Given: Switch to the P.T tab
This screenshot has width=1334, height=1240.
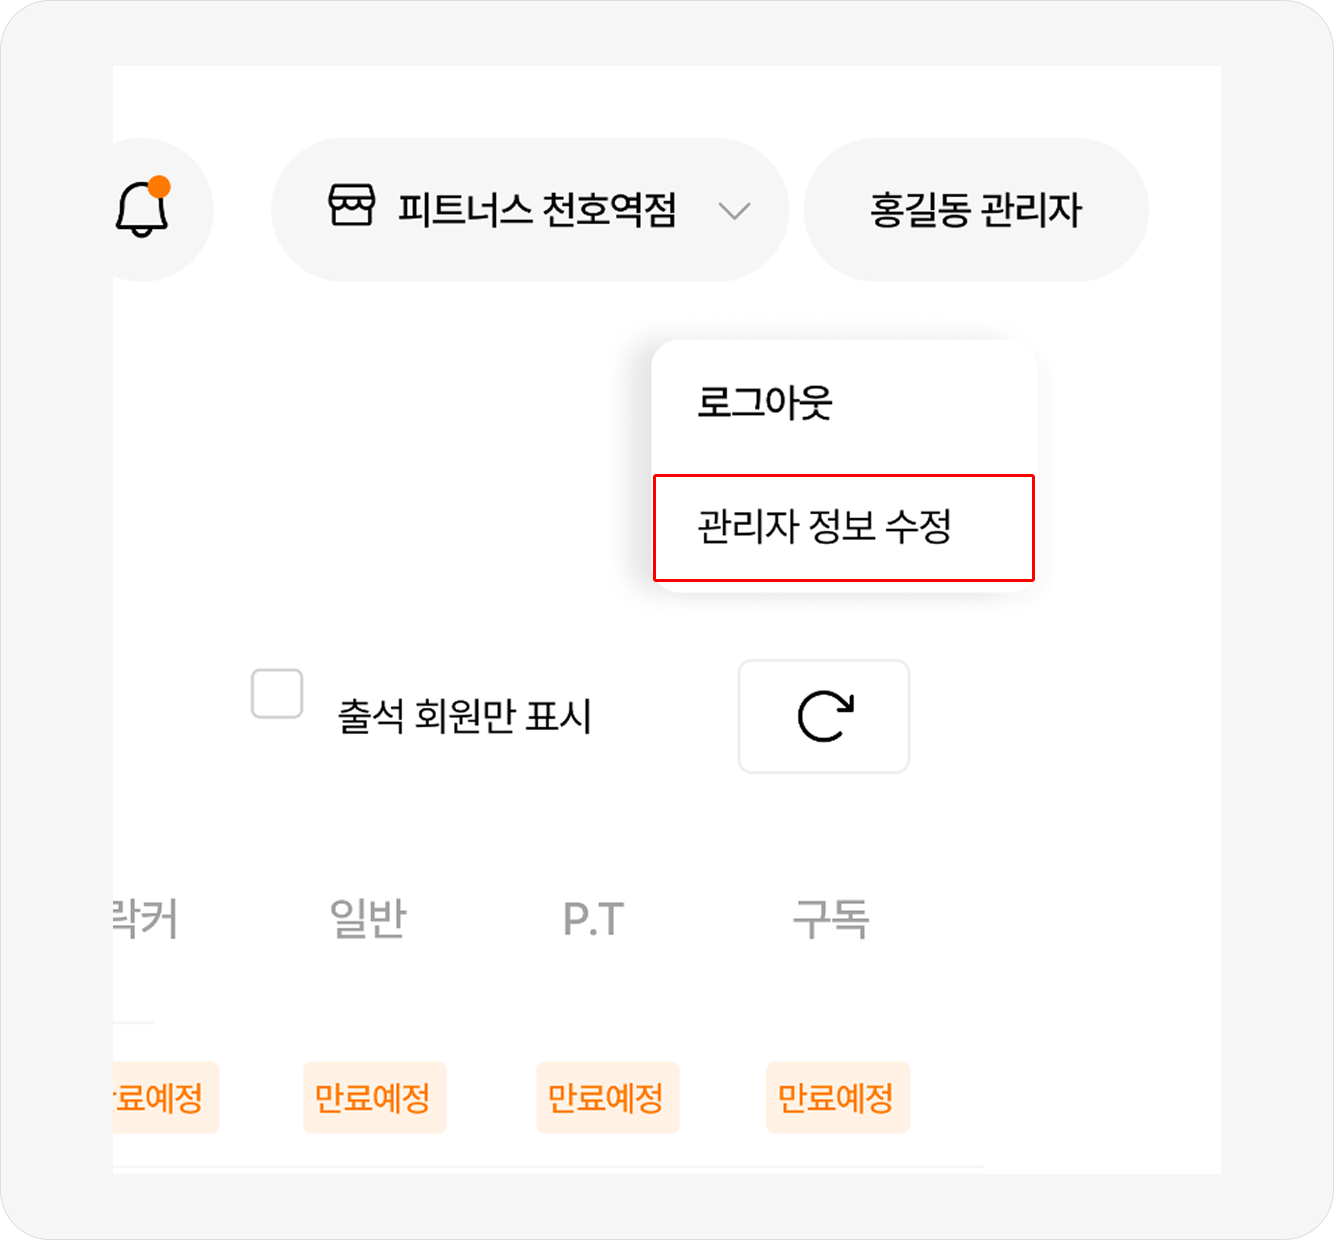Looking at the screenshot, I should (594, 919).
